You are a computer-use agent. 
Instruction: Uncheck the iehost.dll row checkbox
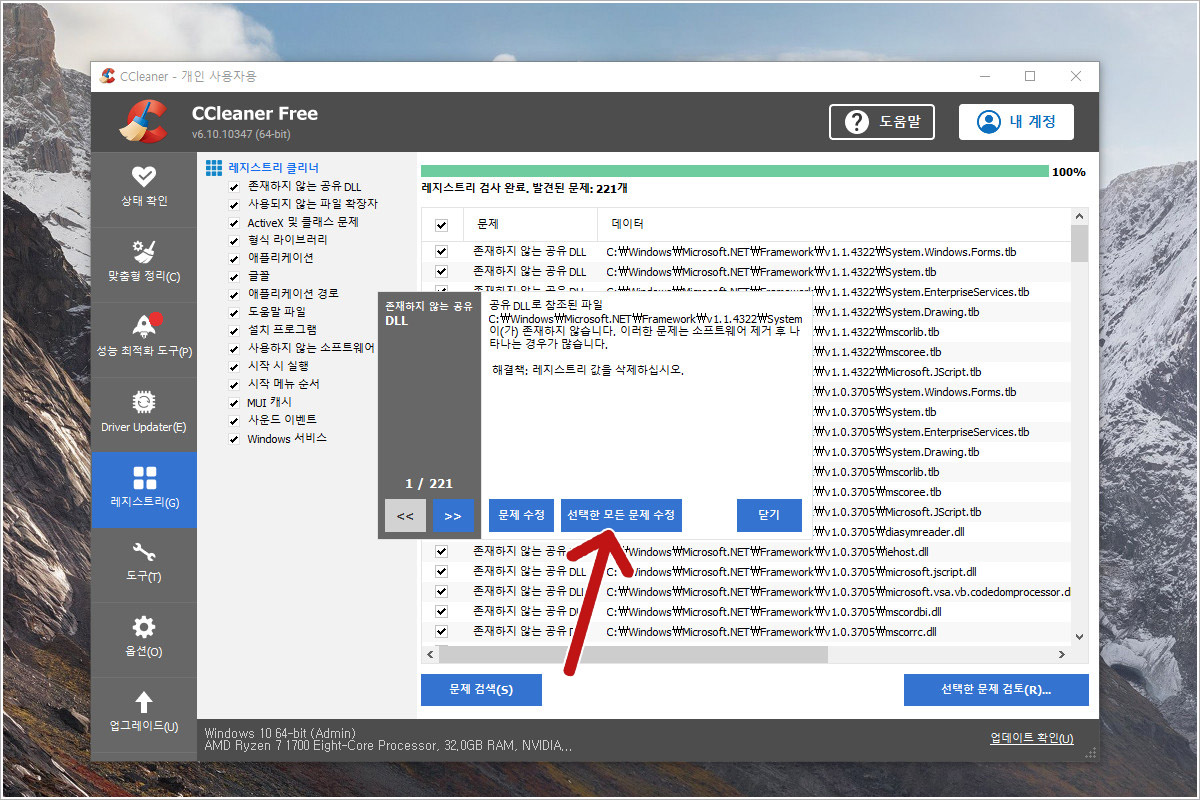coord(441,551)
